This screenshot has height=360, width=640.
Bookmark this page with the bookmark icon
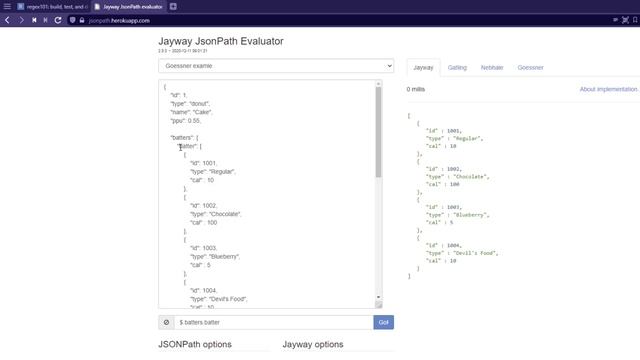coord(635,20)
